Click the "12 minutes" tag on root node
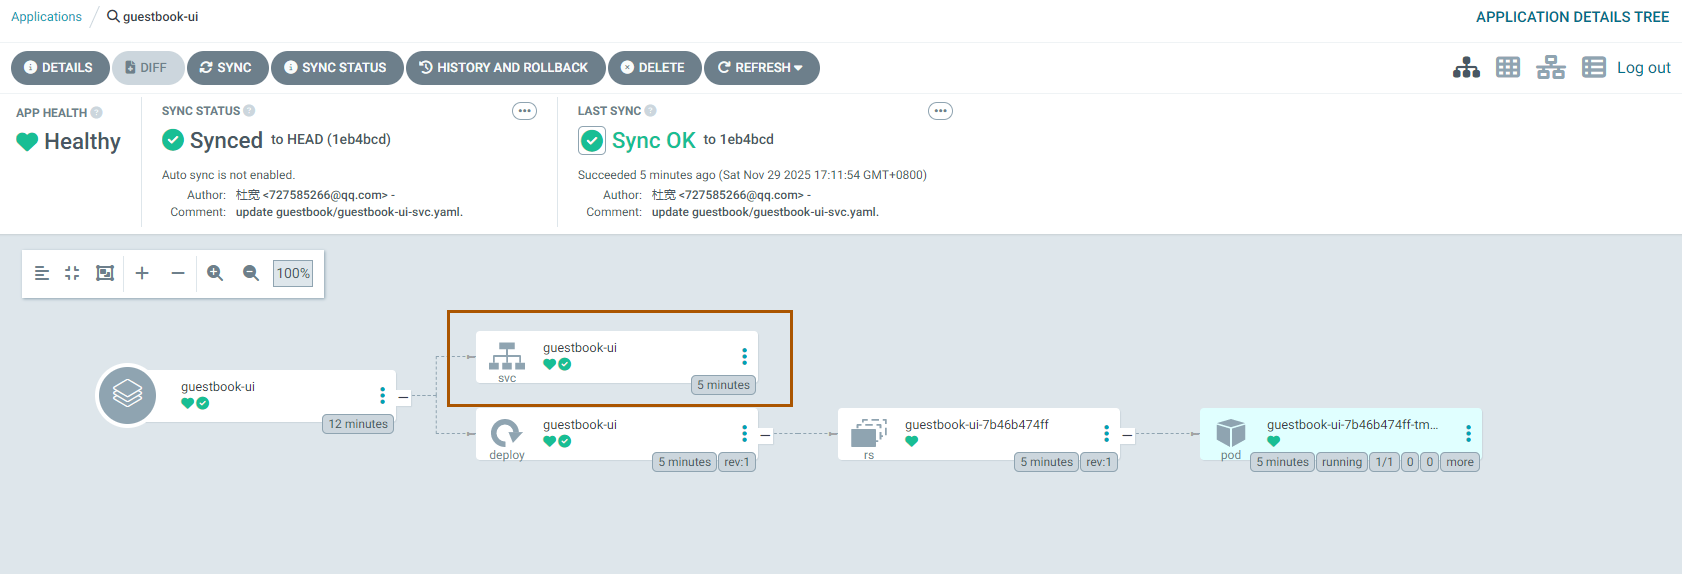 point(358,424)
